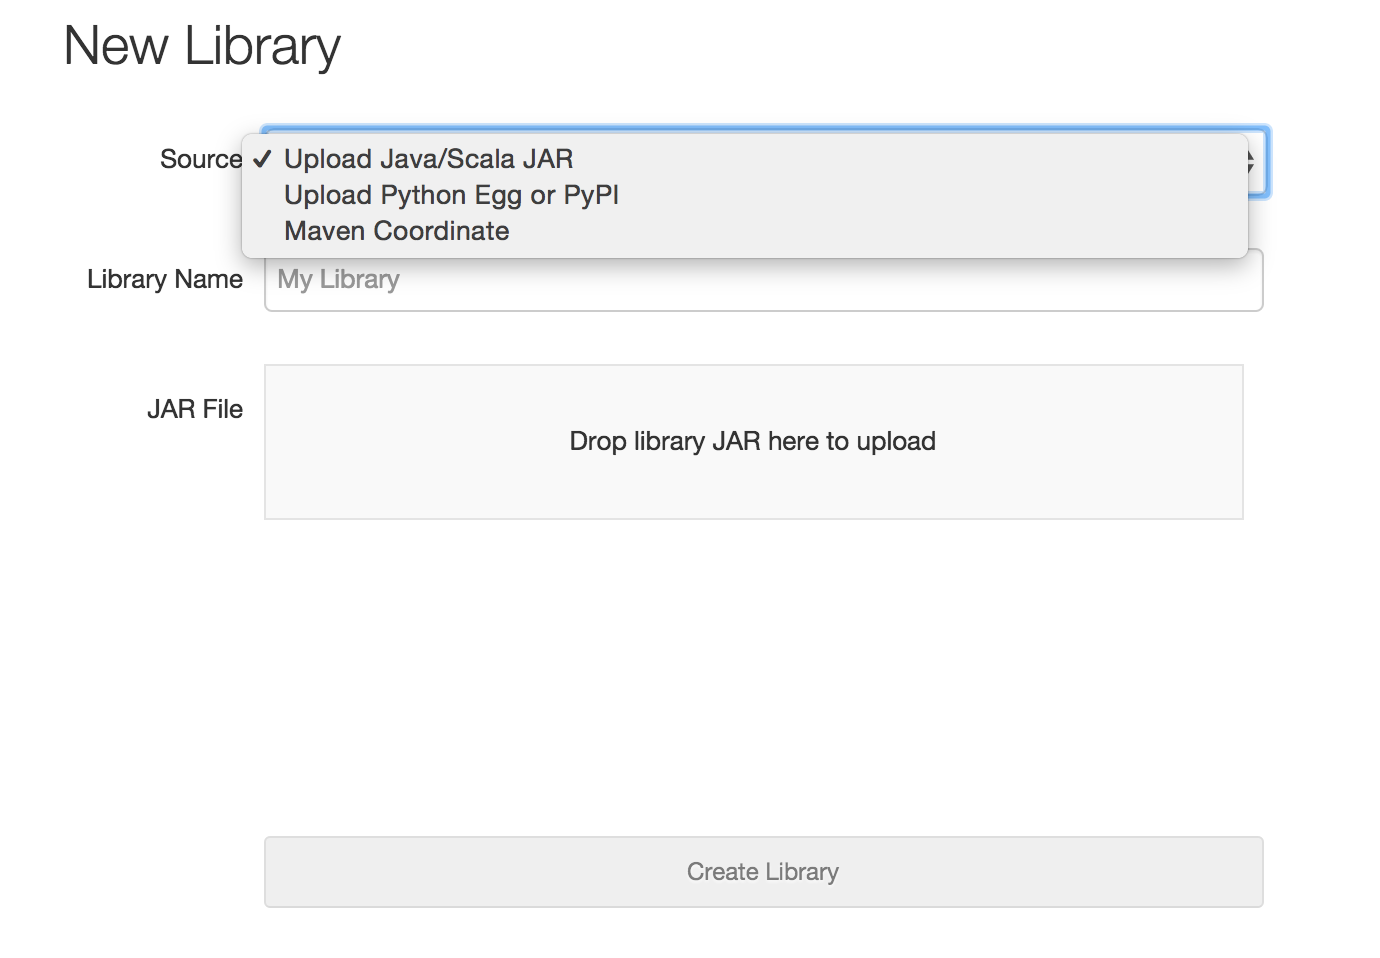Screen dimensions: 1380x958
Task: Click the word PyPI in the dropdown
Action: pos(591,195)
